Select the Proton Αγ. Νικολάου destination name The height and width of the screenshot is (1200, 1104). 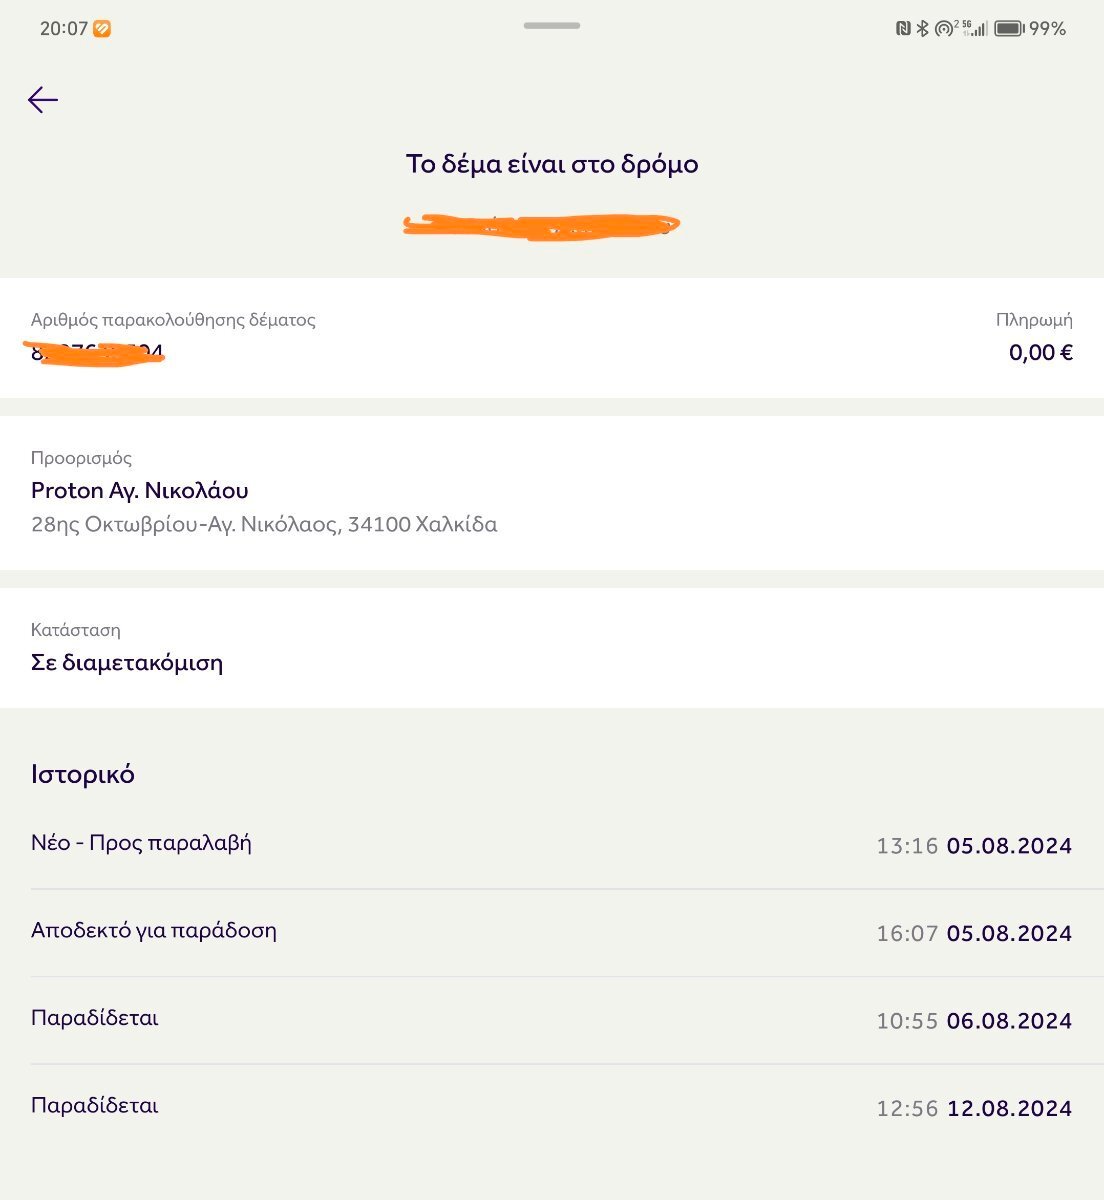(x=140, y=490)
